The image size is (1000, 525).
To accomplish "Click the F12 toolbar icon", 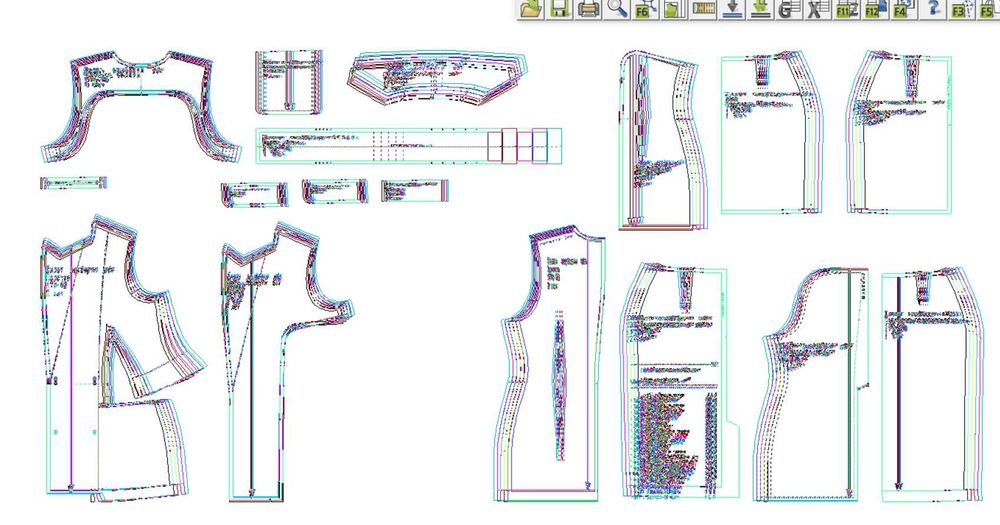I will (876, 9).
